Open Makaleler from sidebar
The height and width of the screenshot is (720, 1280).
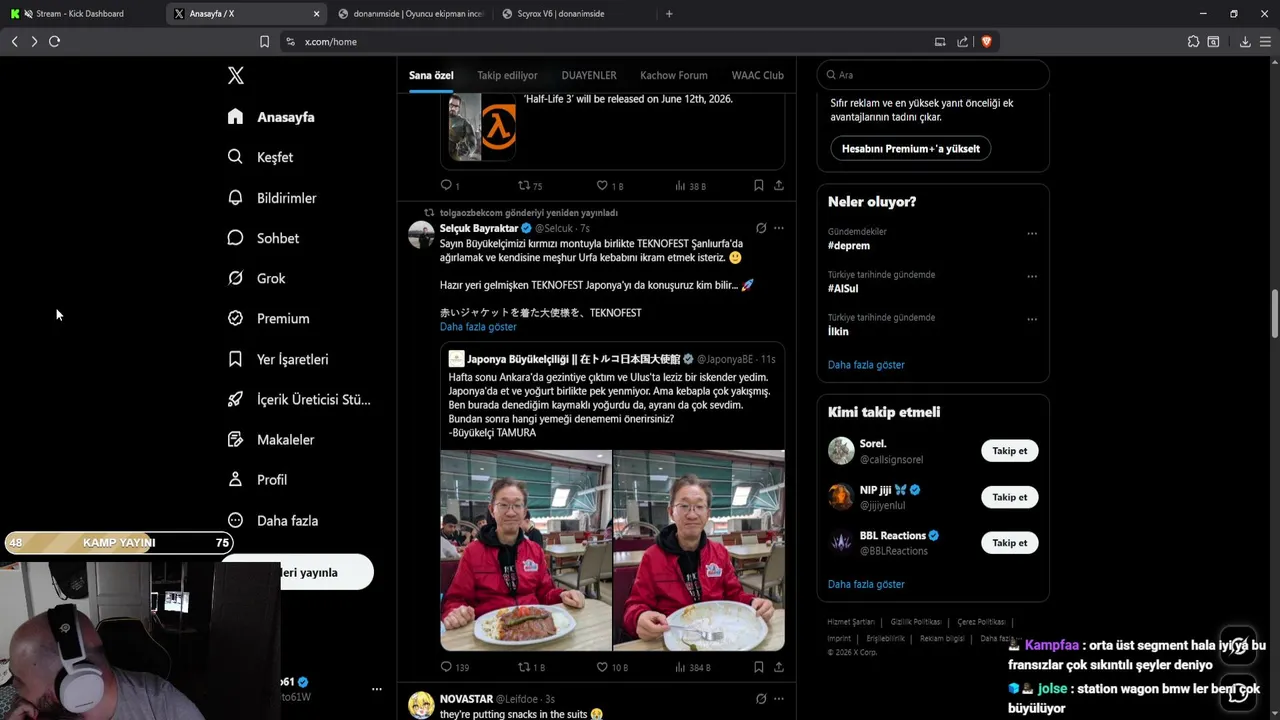pyautogui.click(x=271, y=439)
